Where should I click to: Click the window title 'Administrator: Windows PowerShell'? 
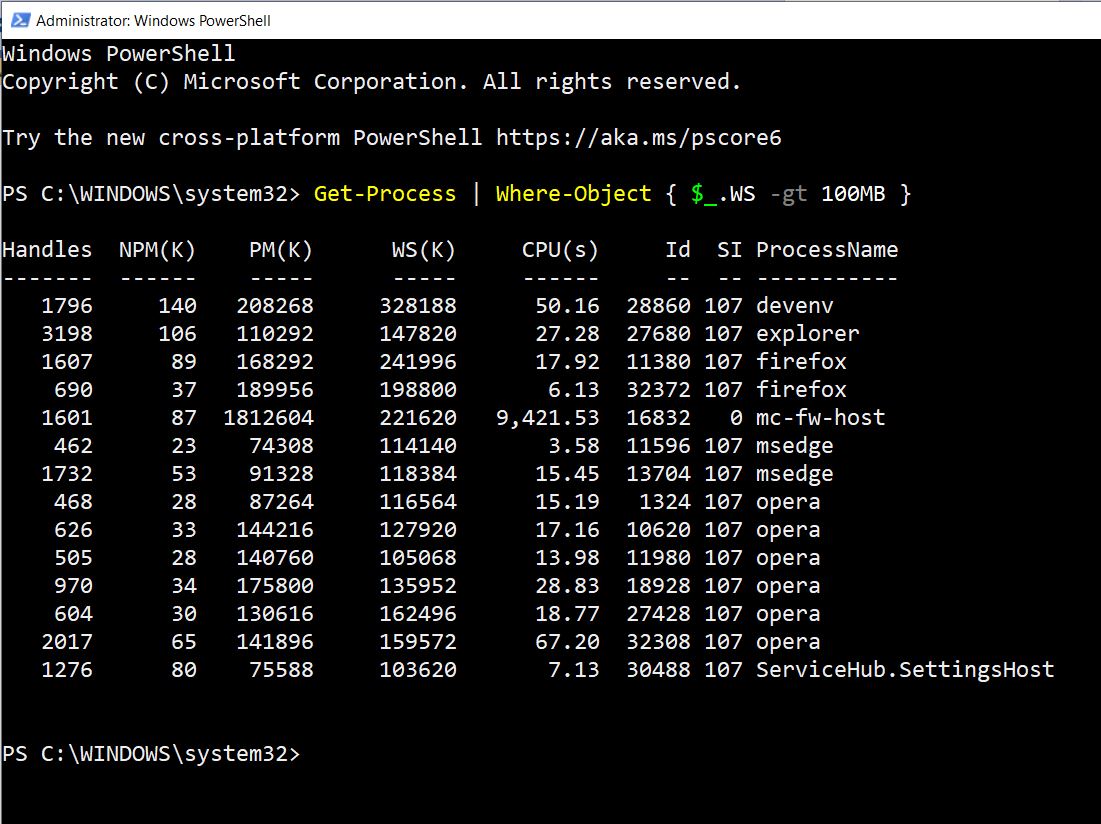(x=153, y=20)
